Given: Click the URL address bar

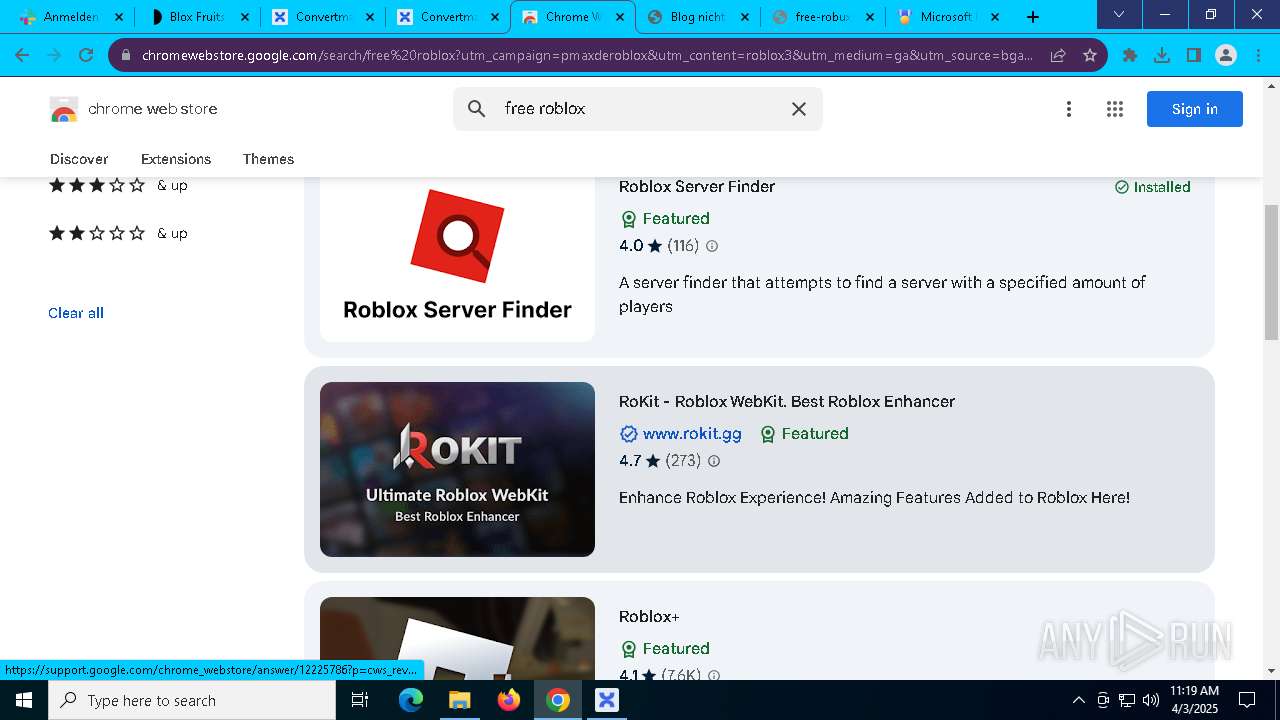Looking at the screenshot, I should pos(587,55).
